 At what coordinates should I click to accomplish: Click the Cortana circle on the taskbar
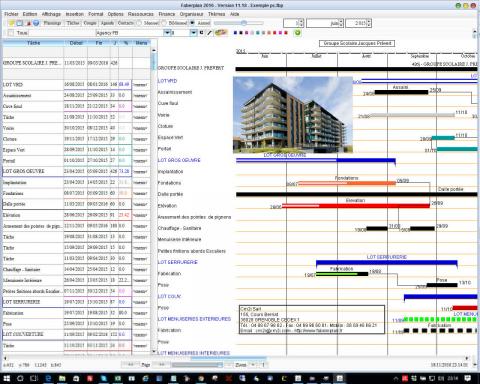click(x=20, y=378)
